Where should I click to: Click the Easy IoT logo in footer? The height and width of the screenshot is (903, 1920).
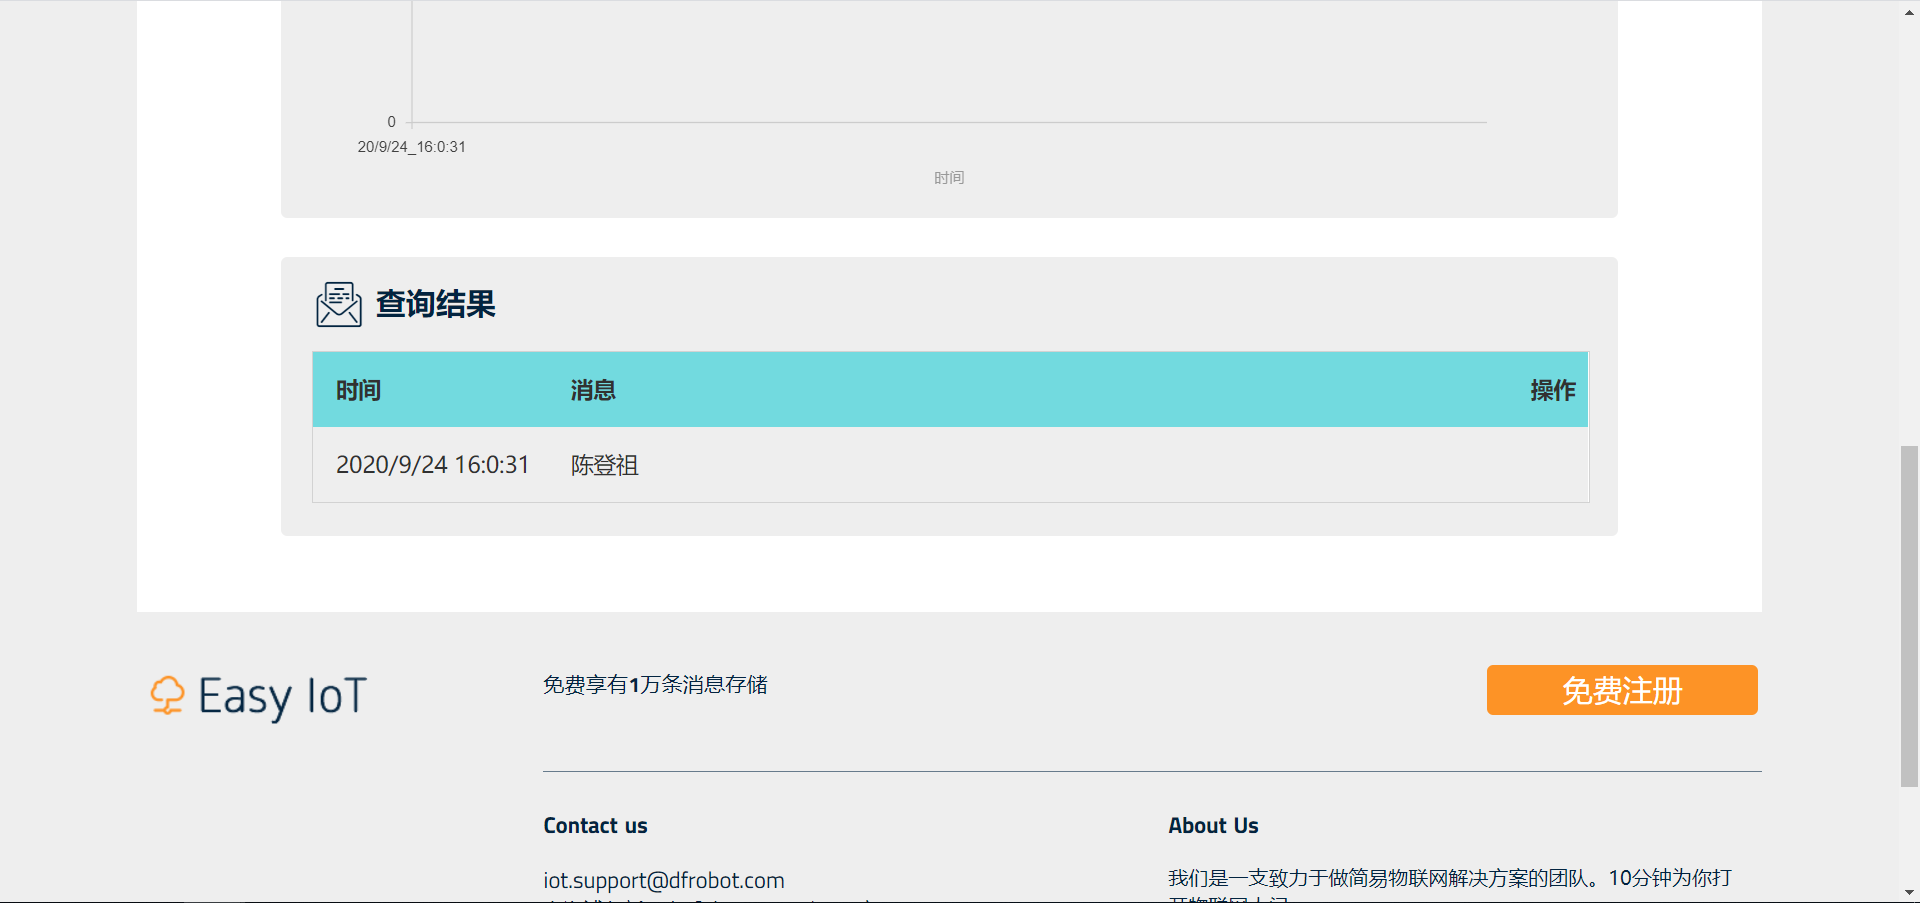[259, 696]
